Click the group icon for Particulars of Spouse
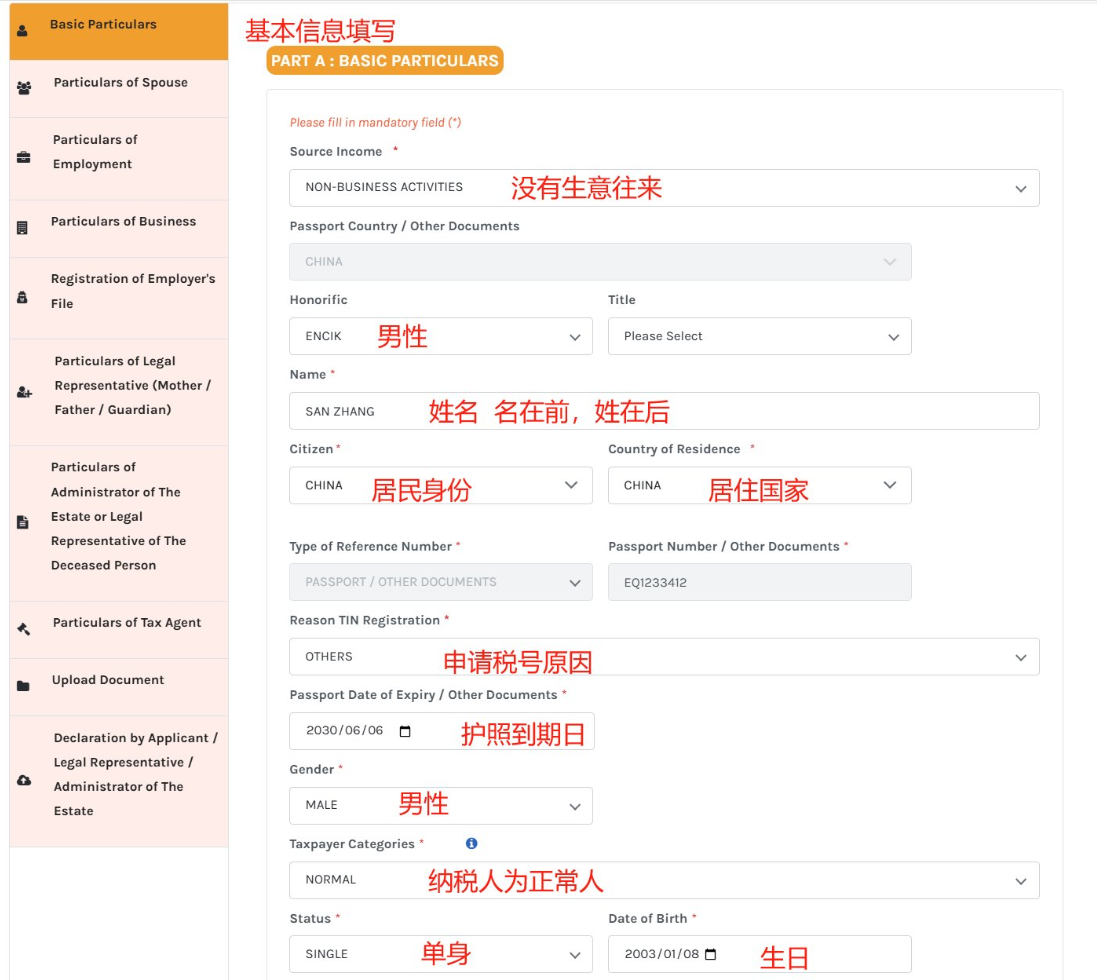The width and height of the screenshot is (1097, 980). click(24, 88)
